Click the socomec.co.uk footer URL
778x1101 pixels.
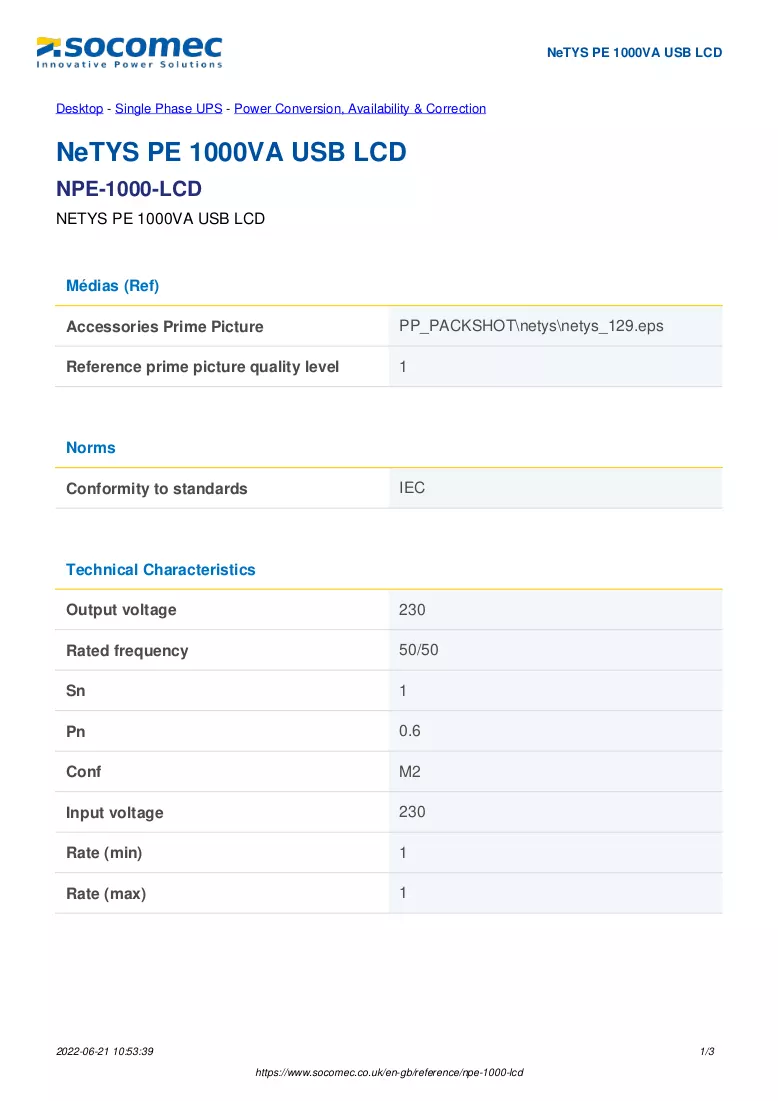point(389,1072)
